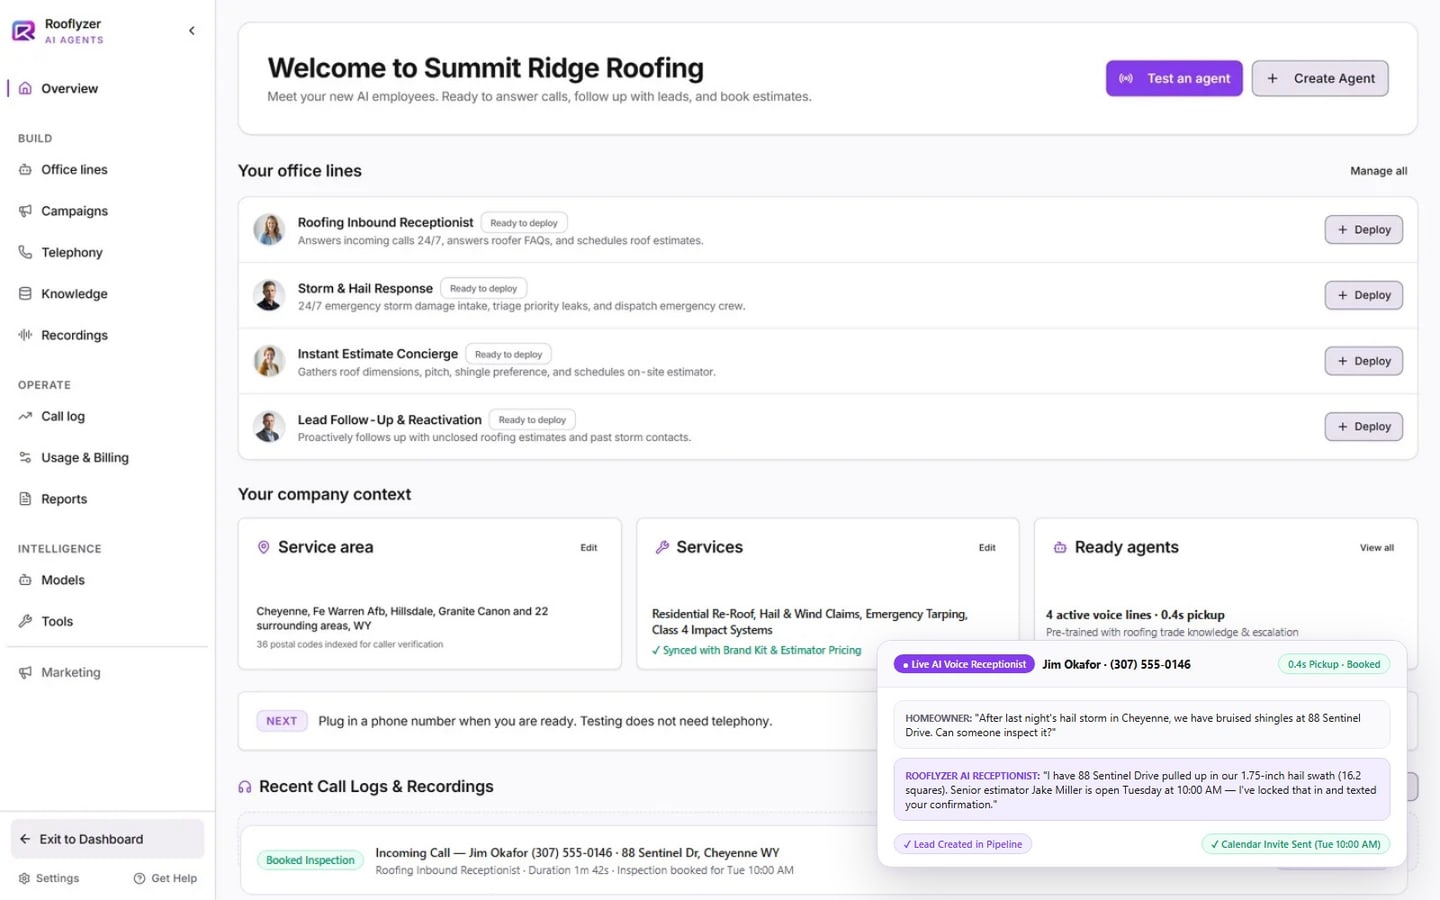
Task: Click the Manage all link
Action: [1378, 171]
